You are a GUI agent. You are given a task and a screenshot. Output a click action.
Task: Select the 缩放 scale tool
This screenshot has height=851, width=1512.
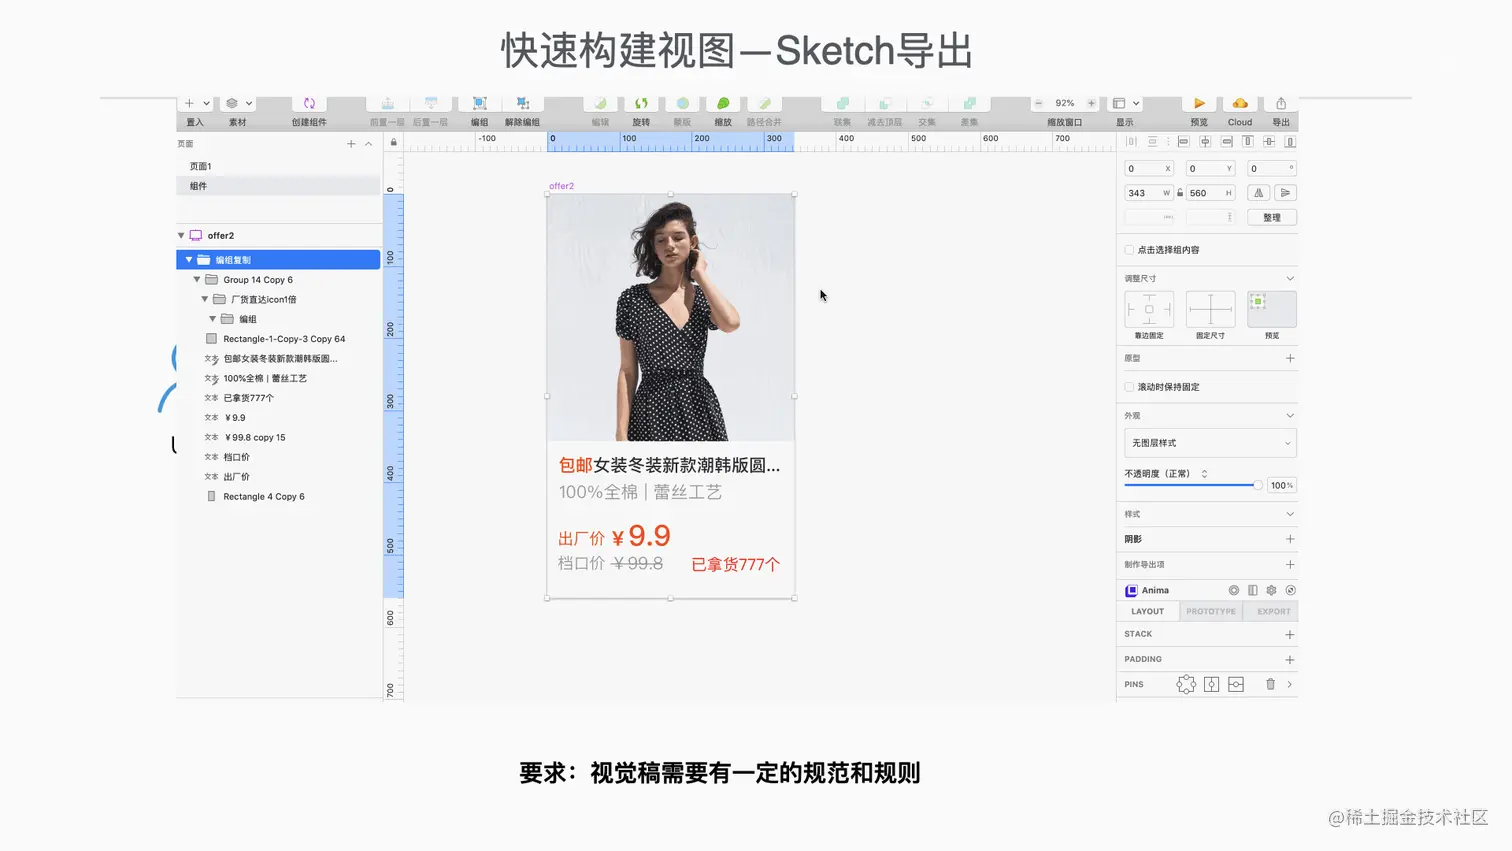[723, 104]
